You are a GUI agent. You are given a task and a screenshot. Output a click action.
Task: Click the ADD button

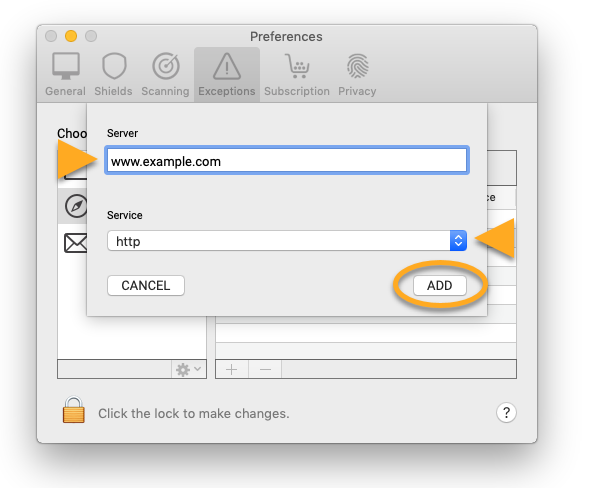coord(440,285)
